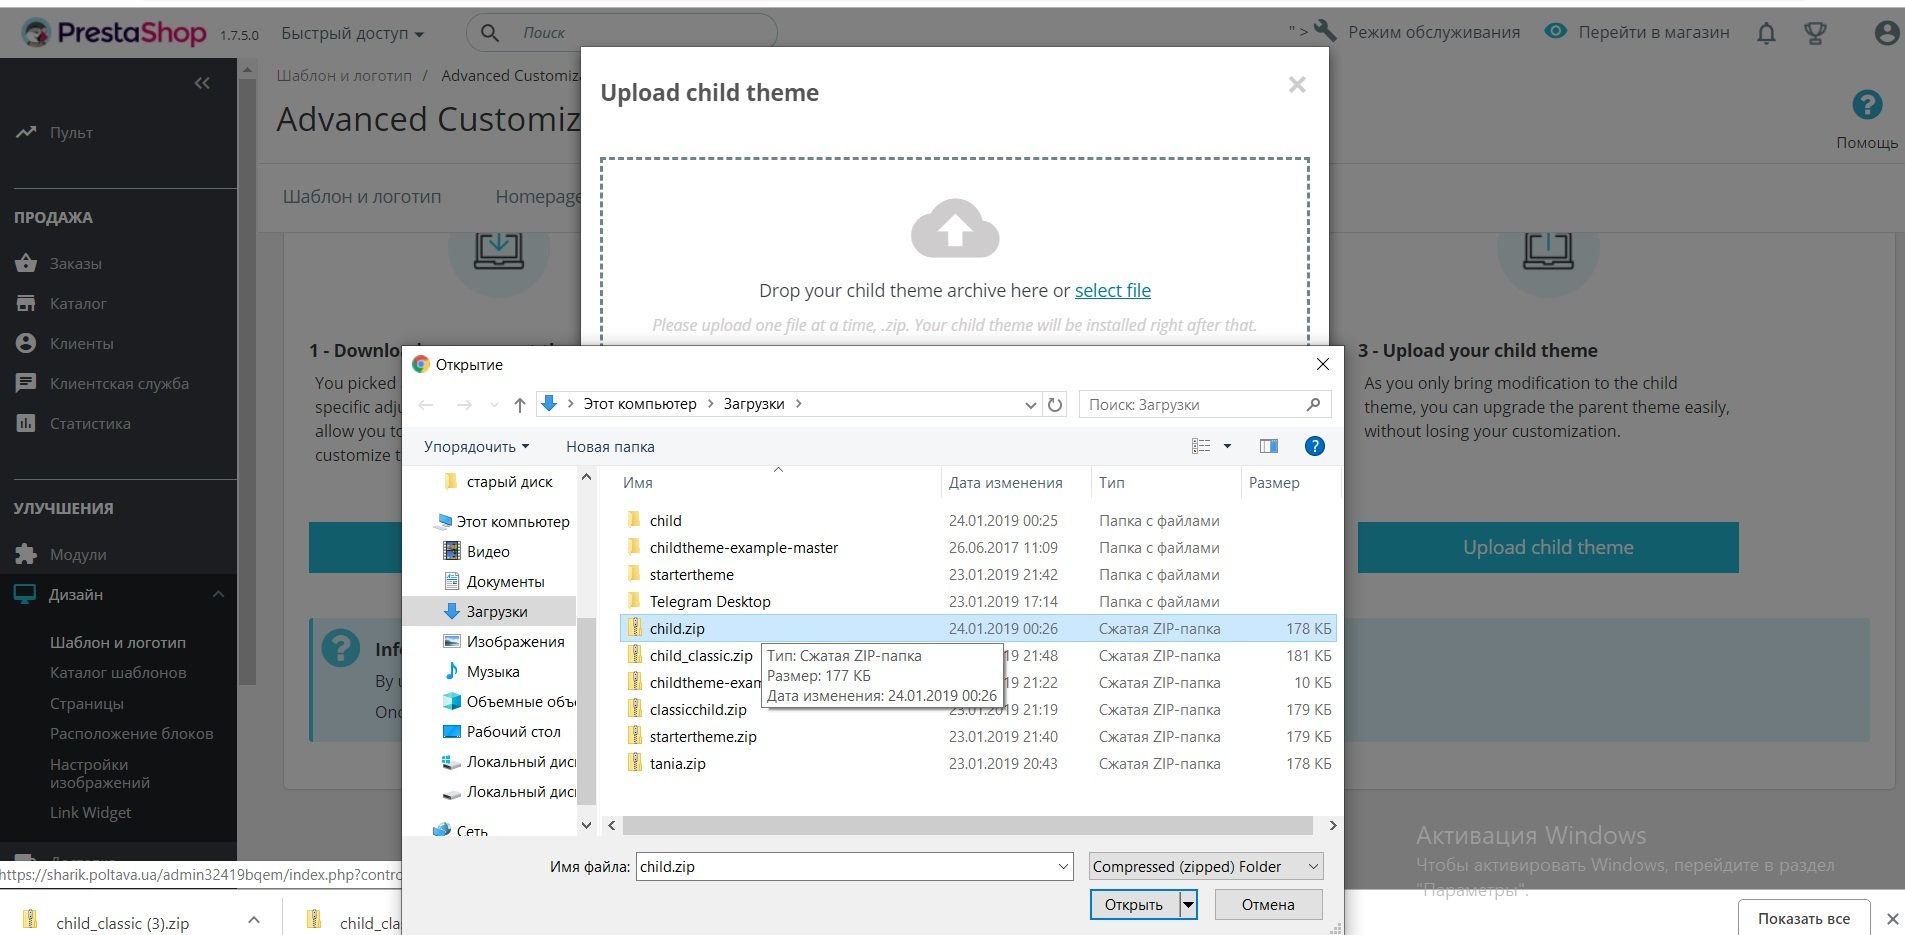Open Каталог шаблонов submenu
Viewport: 1905px width, 935px height.
pos(118,672)
